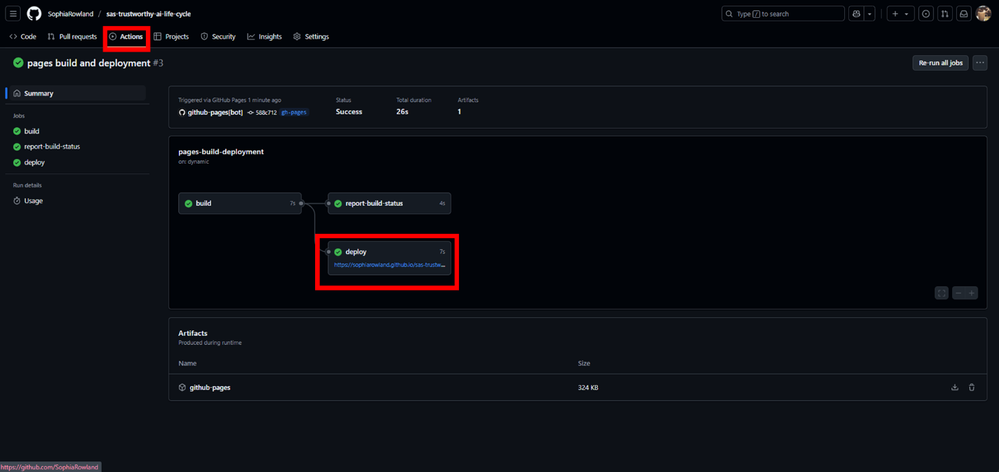The image size is (999, 472).
Task: Switch to the Insights tab
Action: pyautogui.click(x=264, y=37)
